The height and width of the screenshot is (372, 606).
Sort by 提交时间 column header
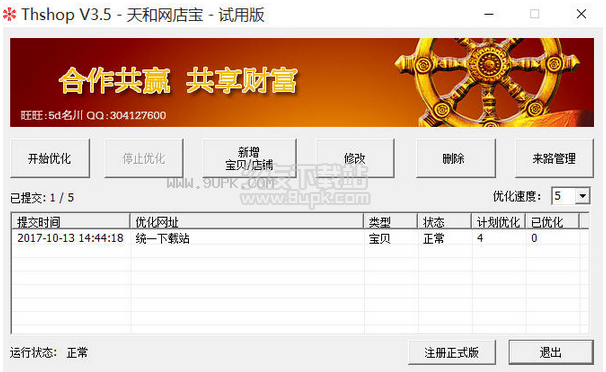pos(70,222)
